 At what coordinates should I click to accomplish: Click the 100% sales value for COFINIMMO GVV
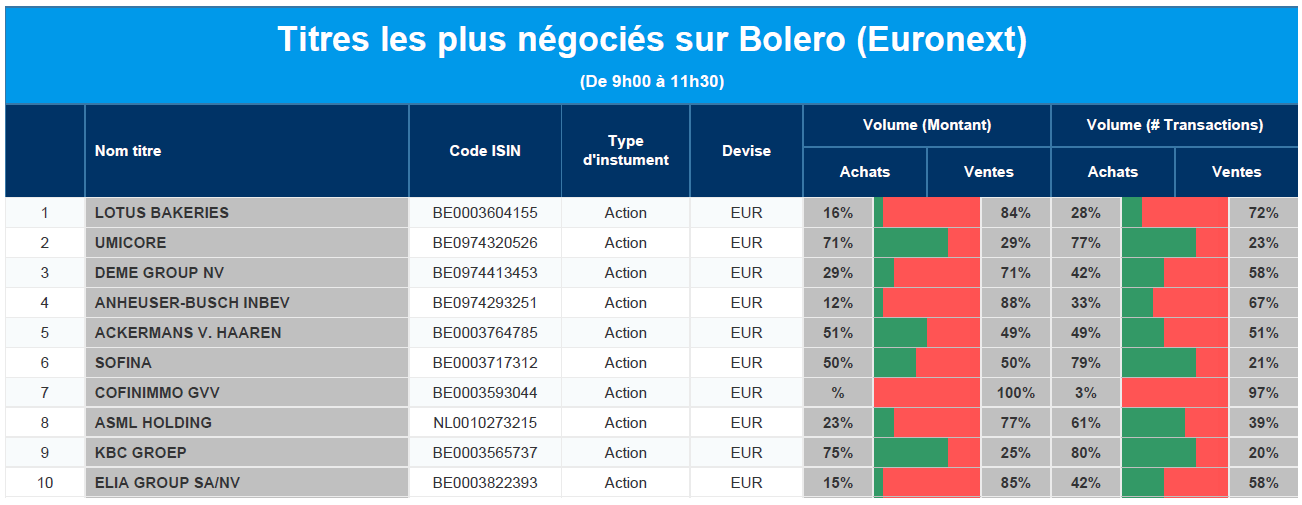pyautogui.click(x=1015, y=393)
